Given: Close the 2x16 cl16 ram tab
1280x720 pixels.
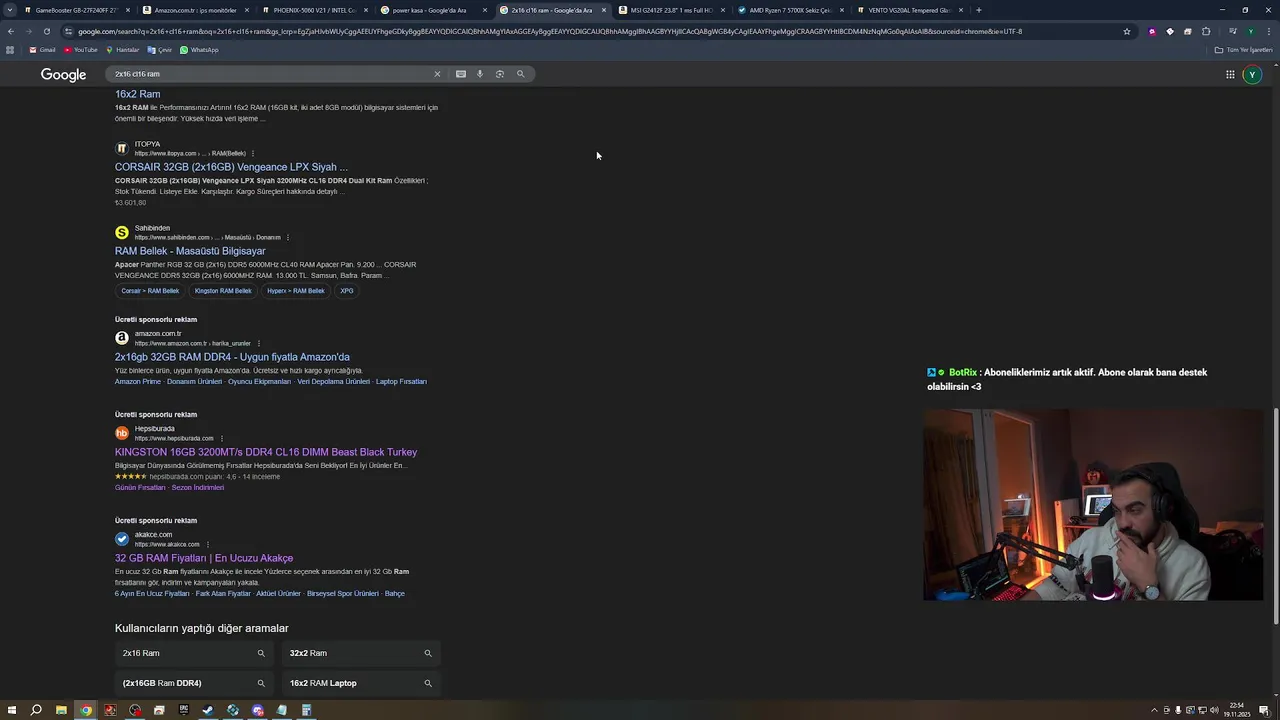Looking at the screenshot, I should pyautogui.click(x=603, y=10).
